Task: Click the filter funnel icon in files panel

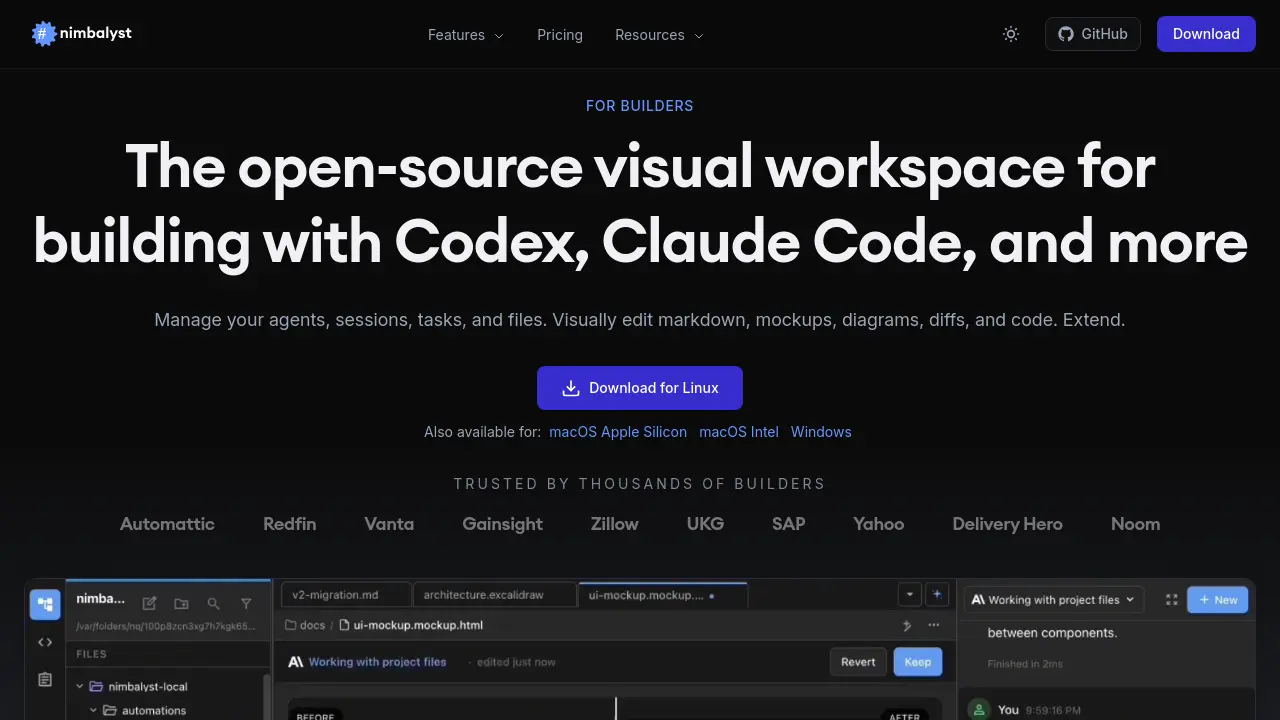Action: [x=246, y=603]
